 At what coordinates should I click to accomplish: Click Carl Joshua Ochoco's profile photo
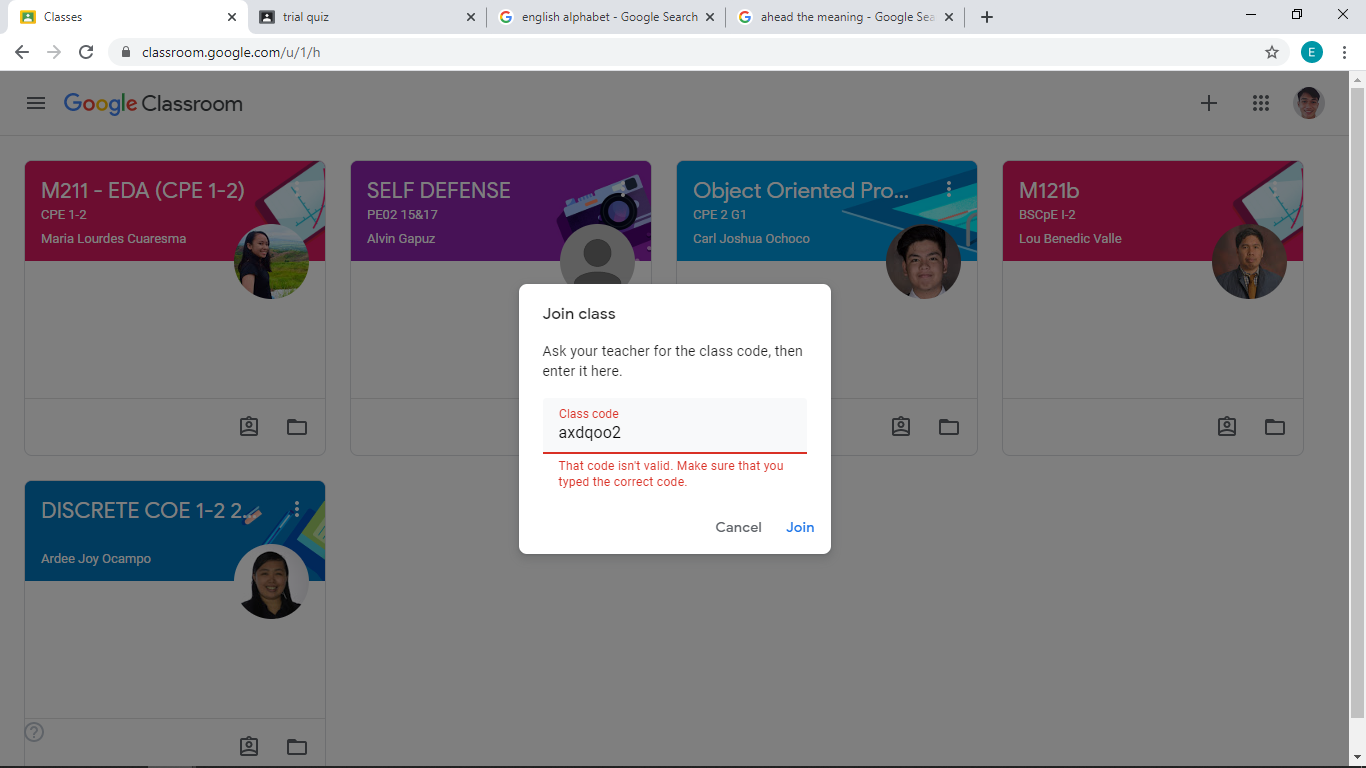coord(923,261)
